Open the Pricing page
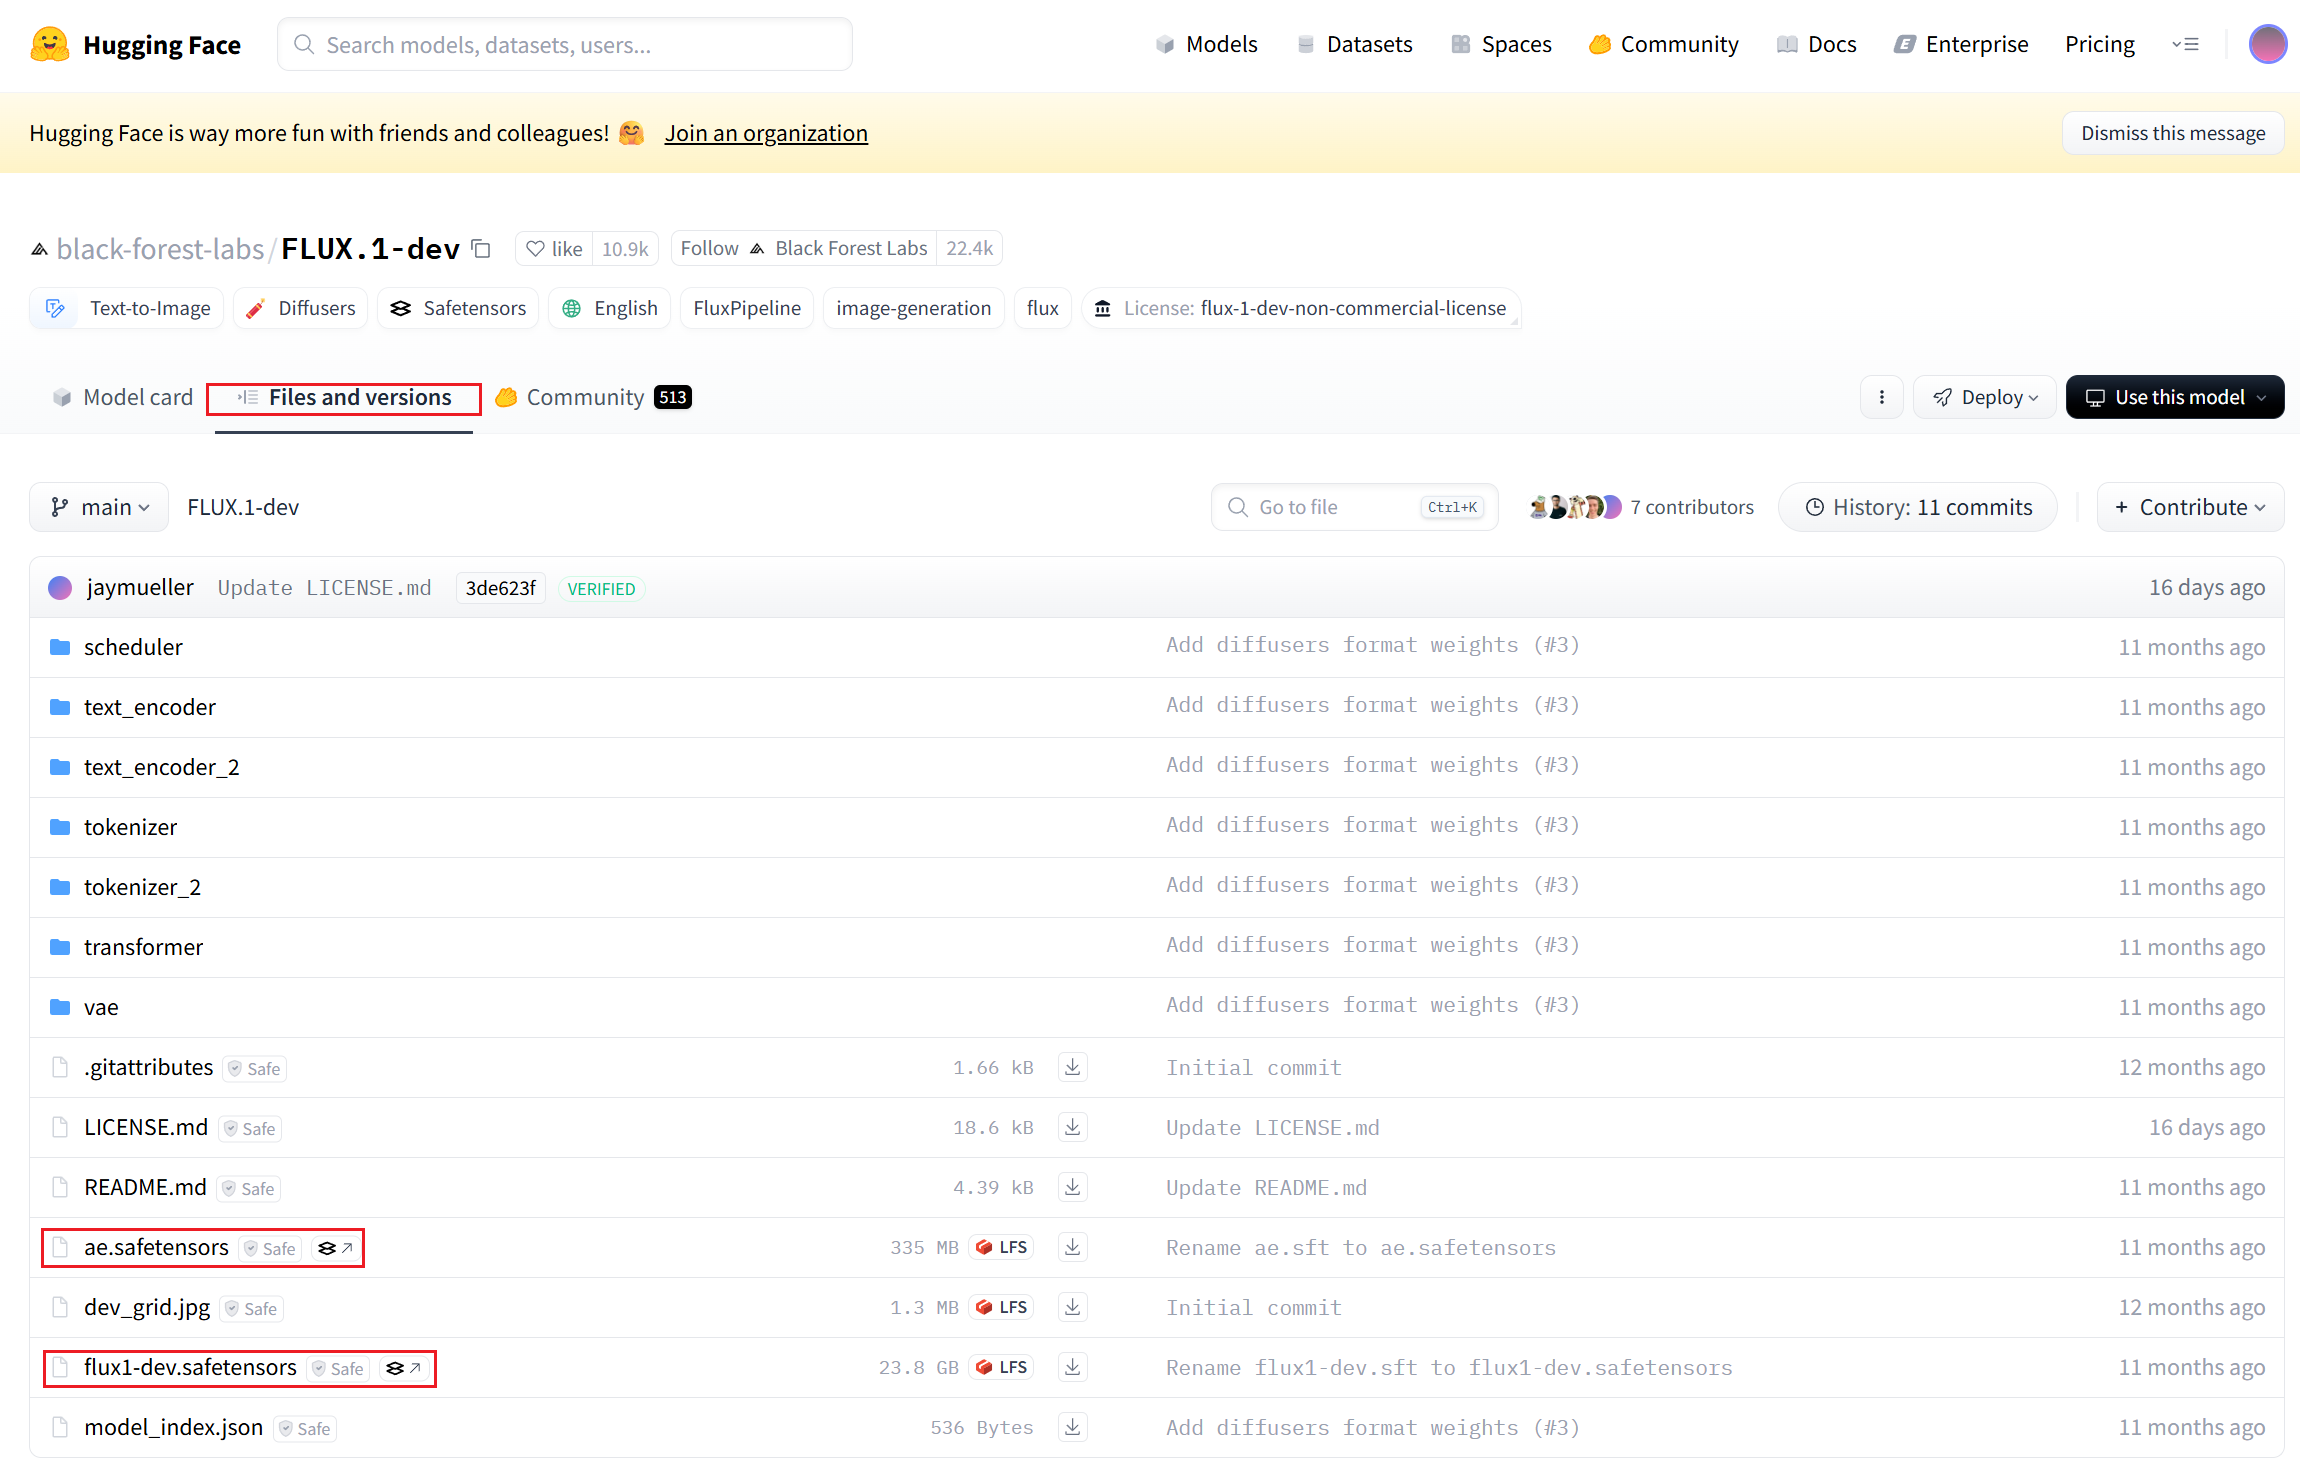 [2100, 44]
